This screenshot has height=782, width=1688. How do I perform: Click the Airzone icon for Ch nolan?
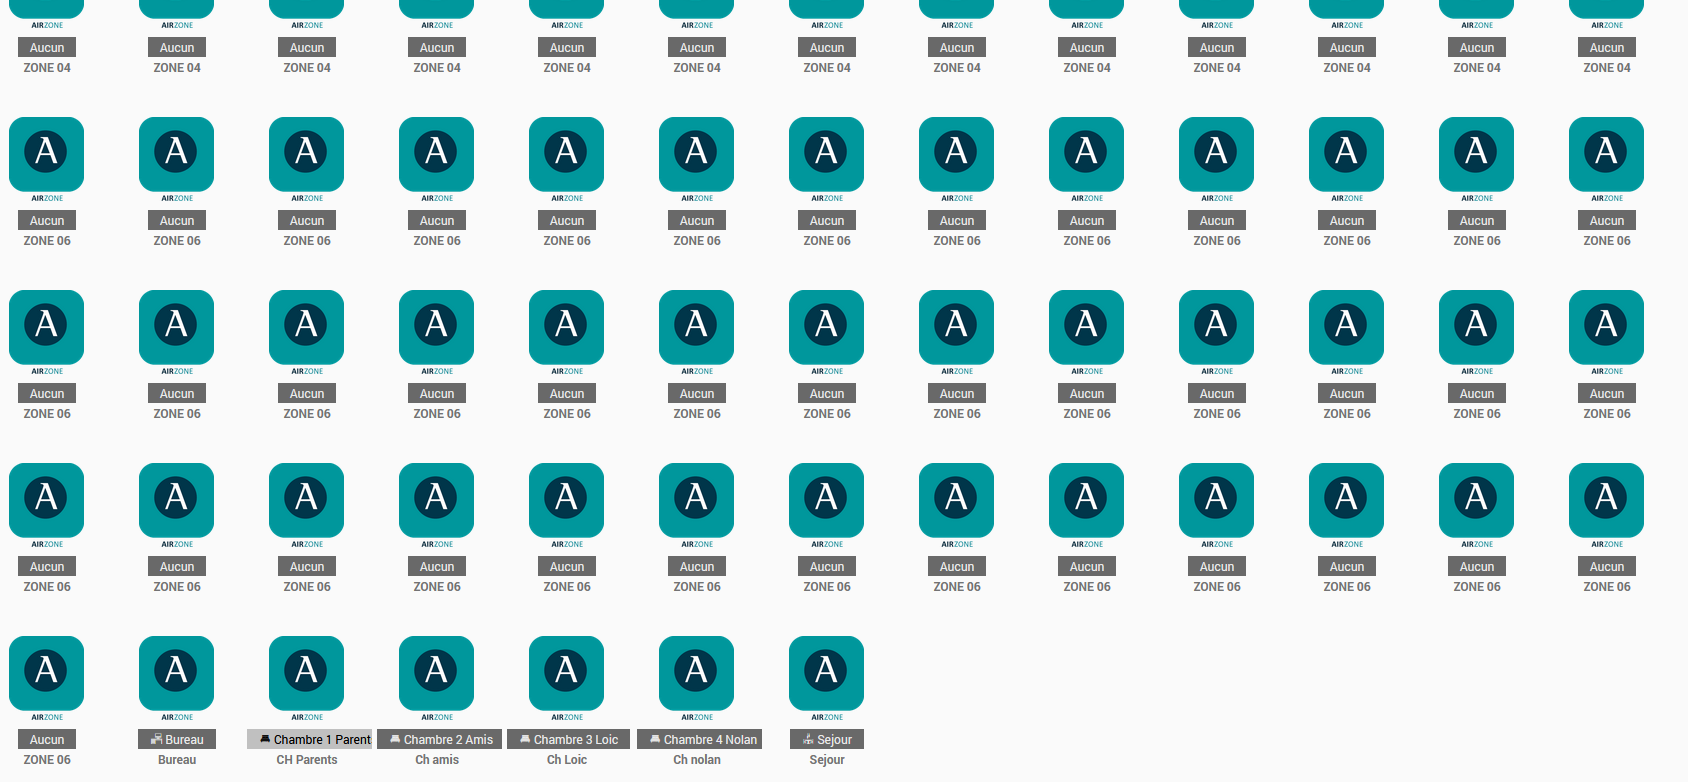point(696,672)
